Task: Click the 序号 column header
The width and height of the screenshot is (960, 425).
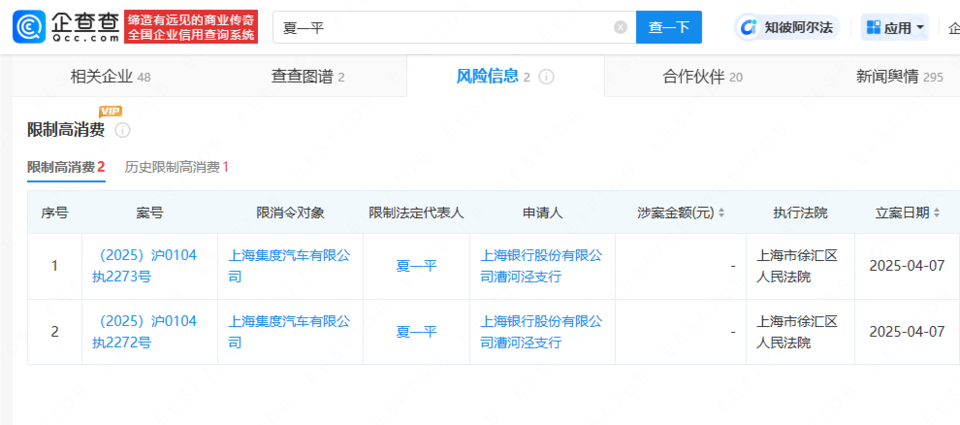Action: click(x=54, y=213)
